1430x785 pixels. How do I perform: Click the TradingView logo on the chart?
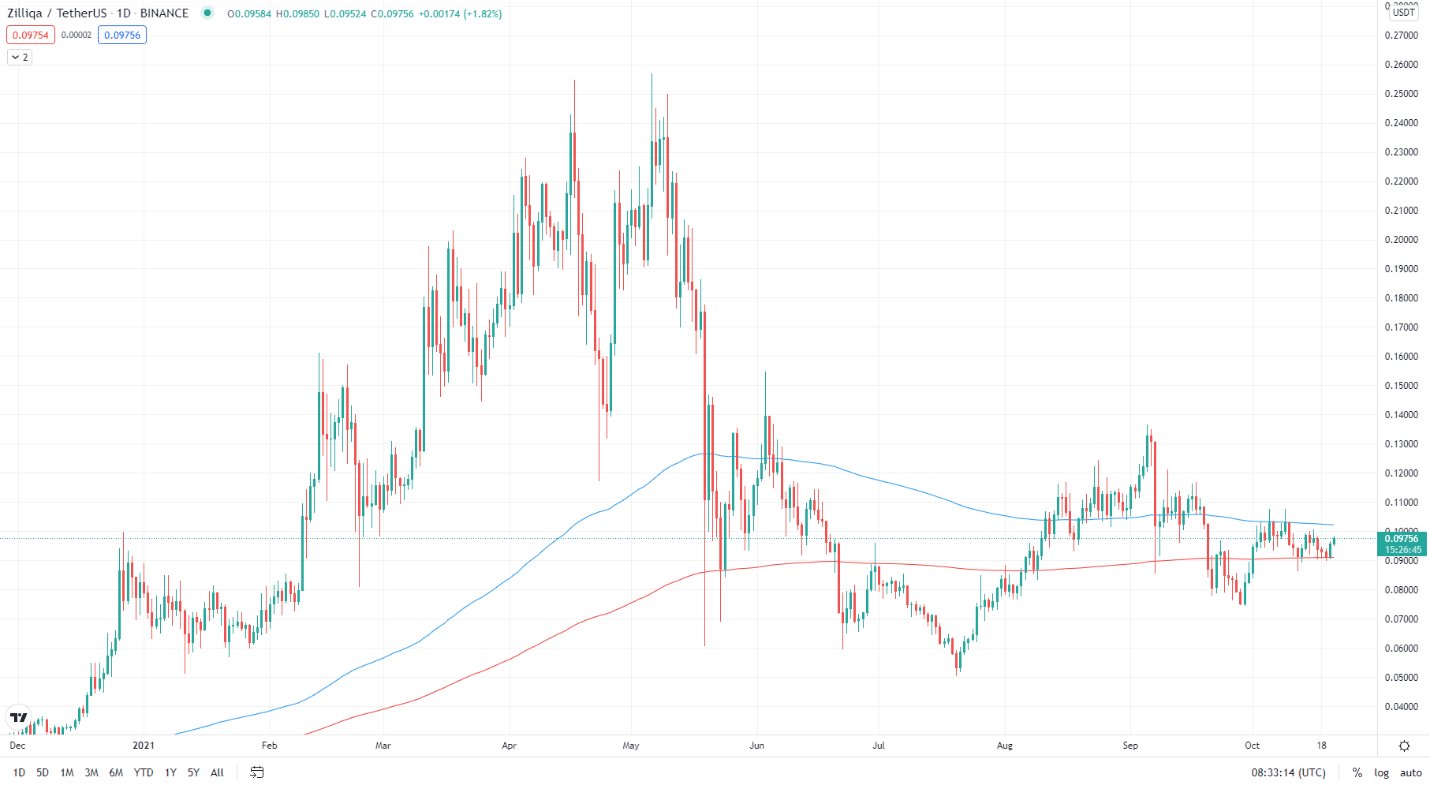[x=19, y=717]
